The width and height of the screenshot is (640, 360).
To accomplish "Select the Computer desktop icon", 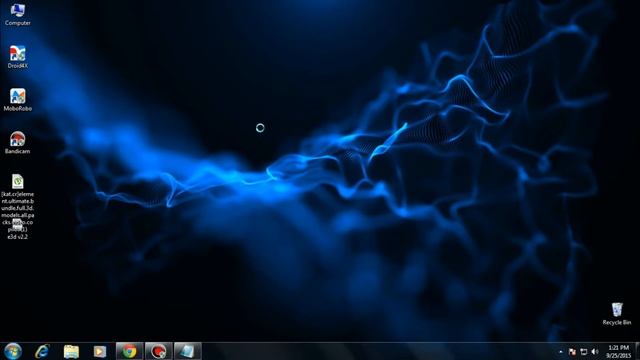I will pyautogui.click(x=18, y=14).
